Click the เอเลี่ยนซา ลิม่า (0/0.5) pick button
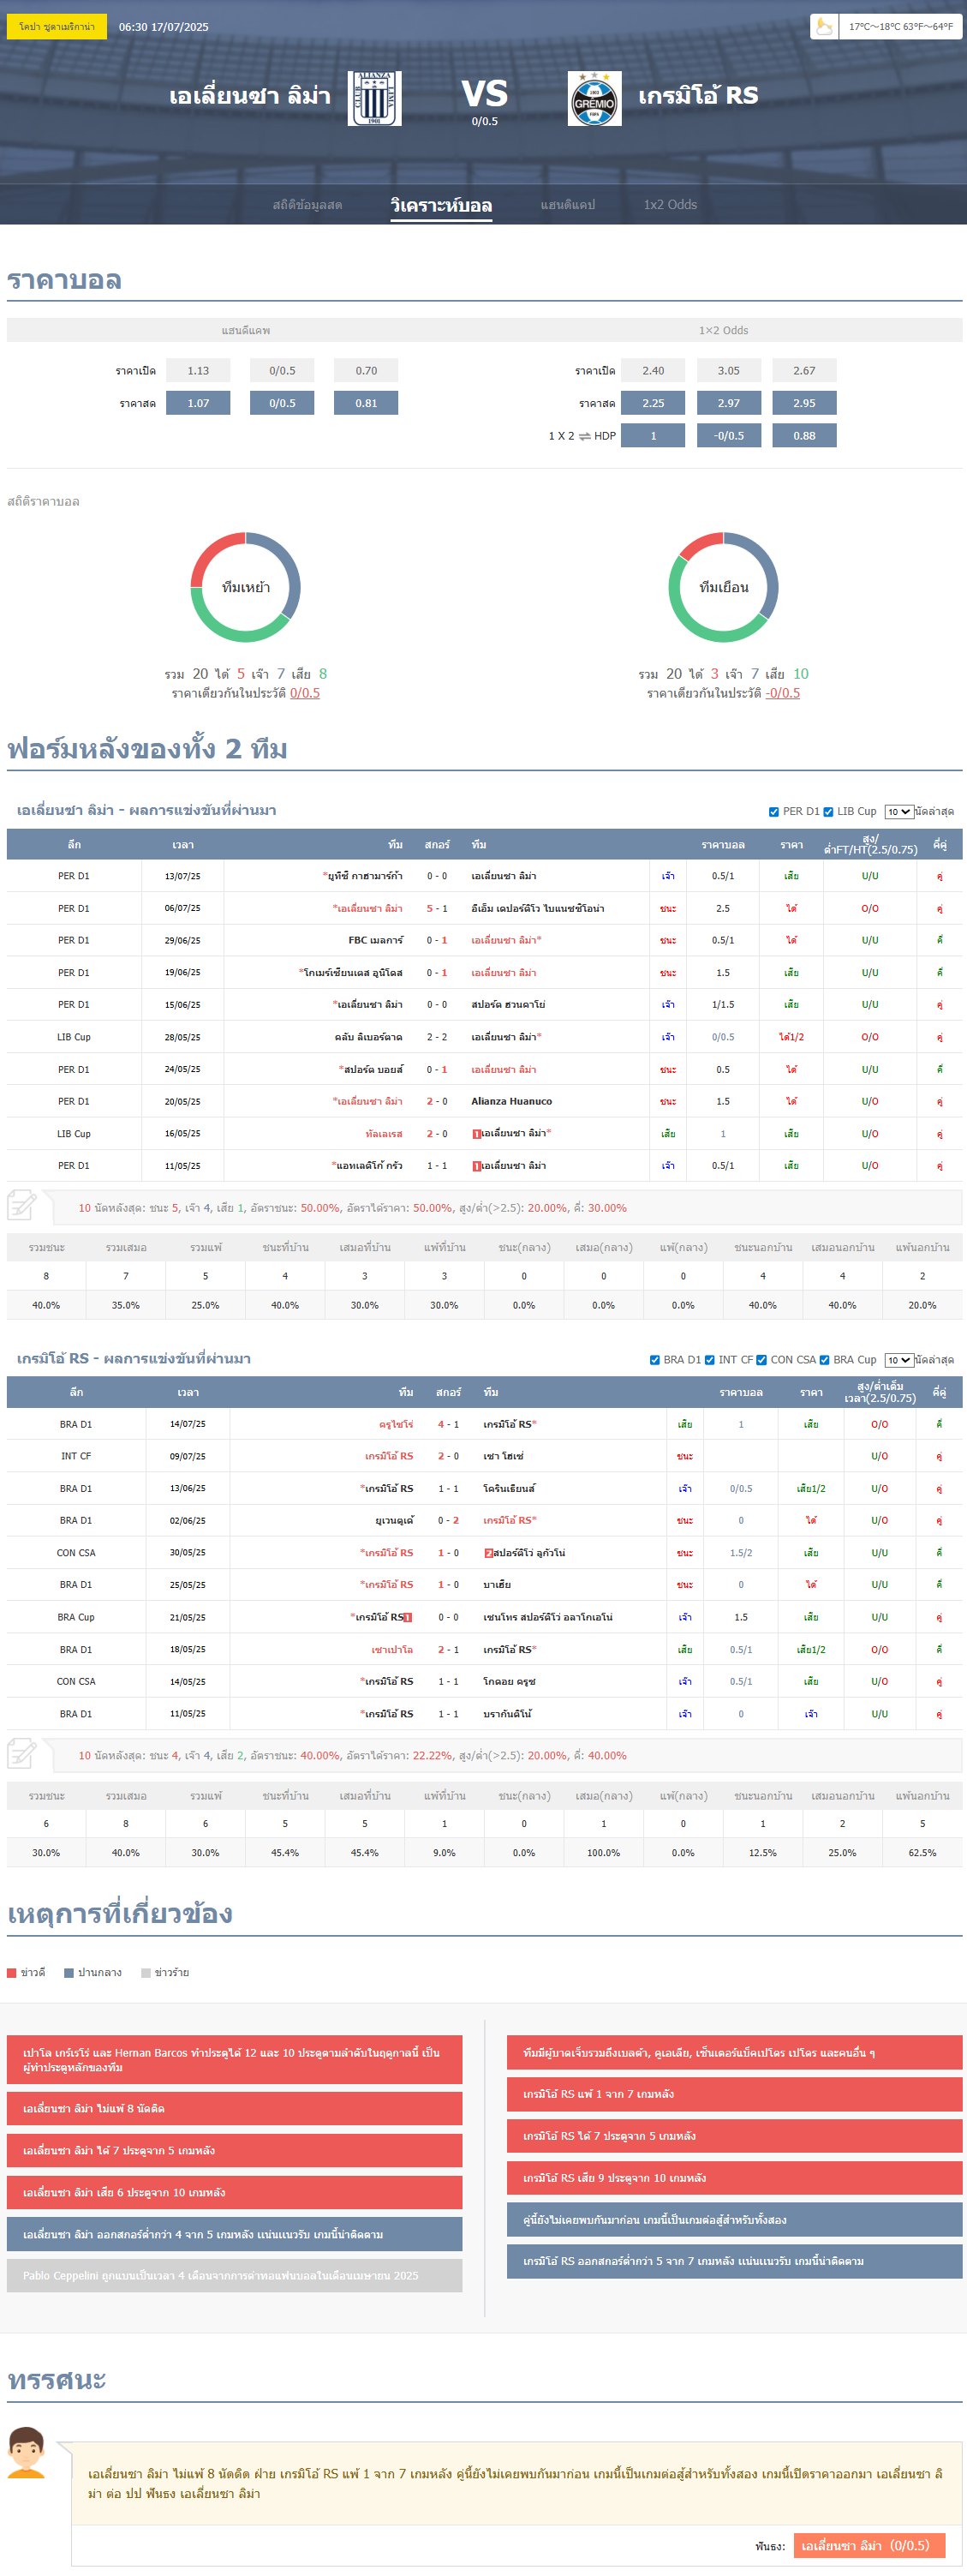 [870, 2545]
